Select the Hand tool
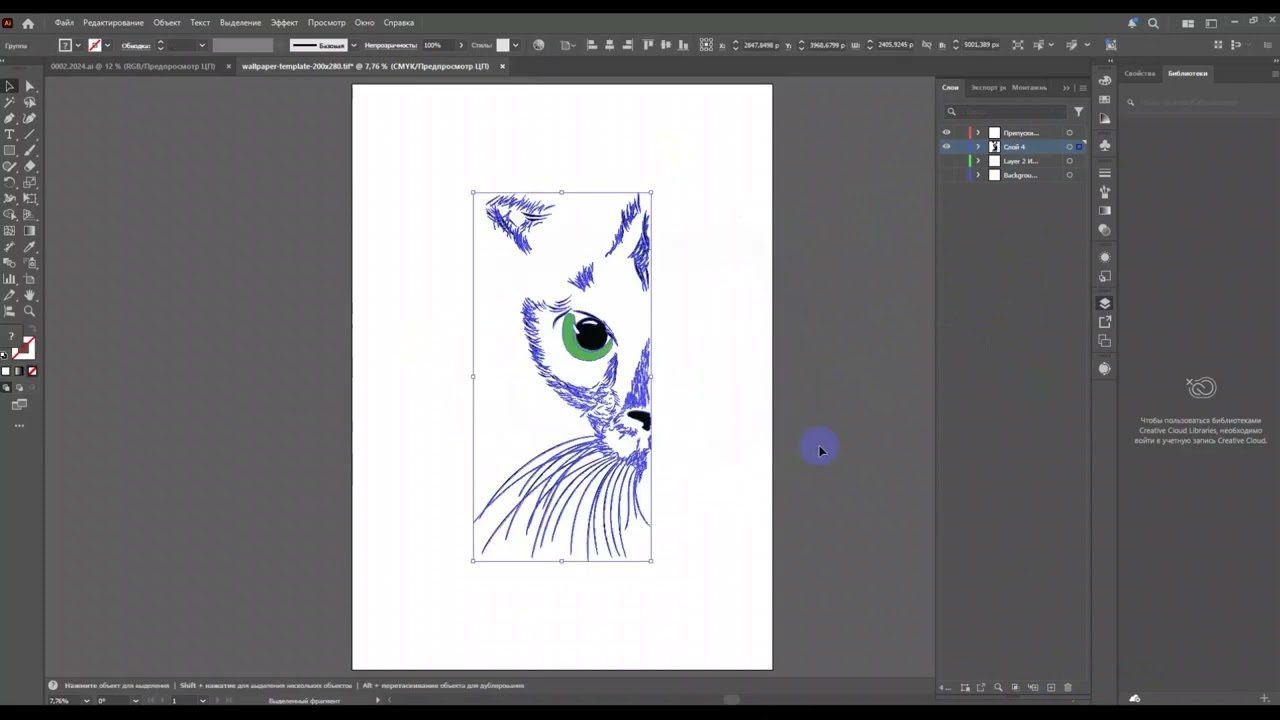Image resolution: width=1280 pixels, height=720 pixels. (x=29, y=295)
